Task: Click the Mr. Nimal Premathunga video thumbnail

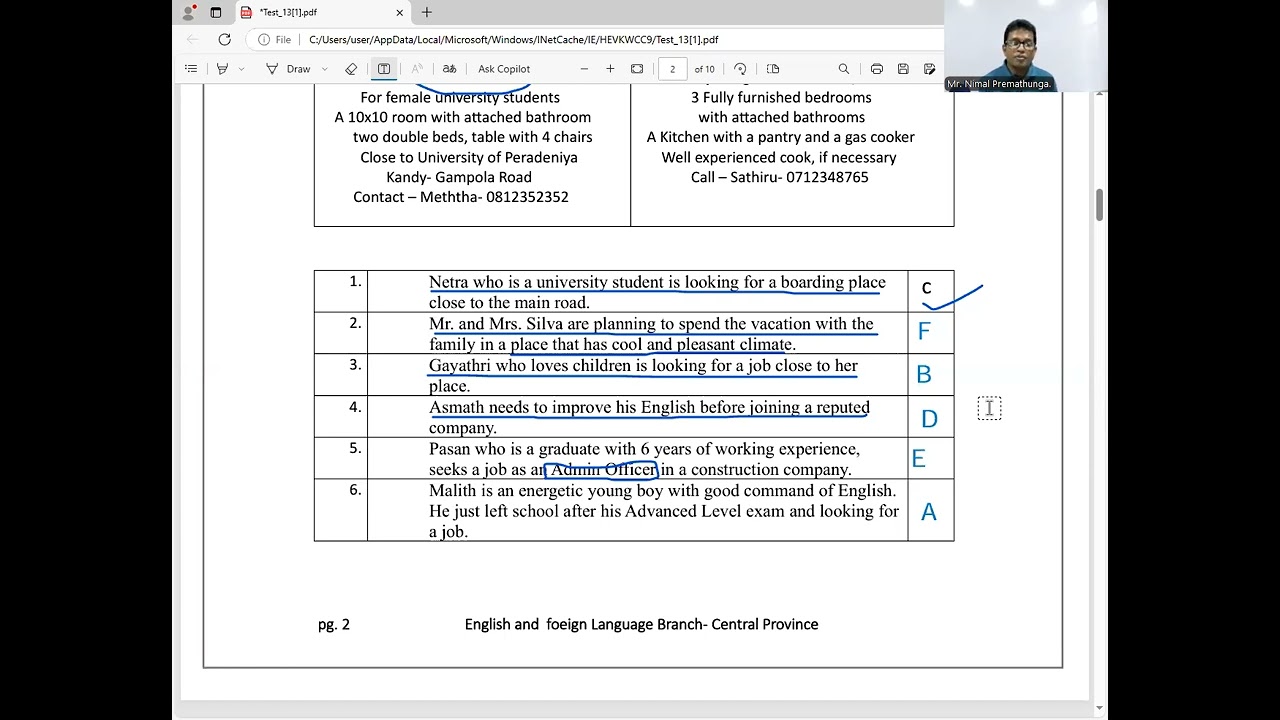Action: [1026, 46]
